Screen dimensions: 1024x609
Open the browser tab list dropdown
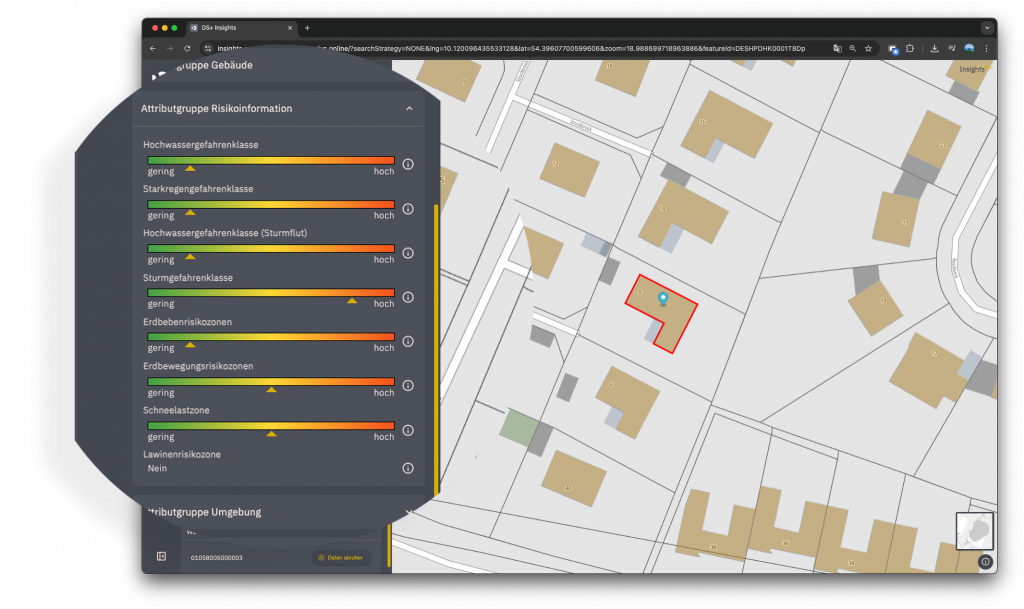pyautogui.click(x=987, y=27)
